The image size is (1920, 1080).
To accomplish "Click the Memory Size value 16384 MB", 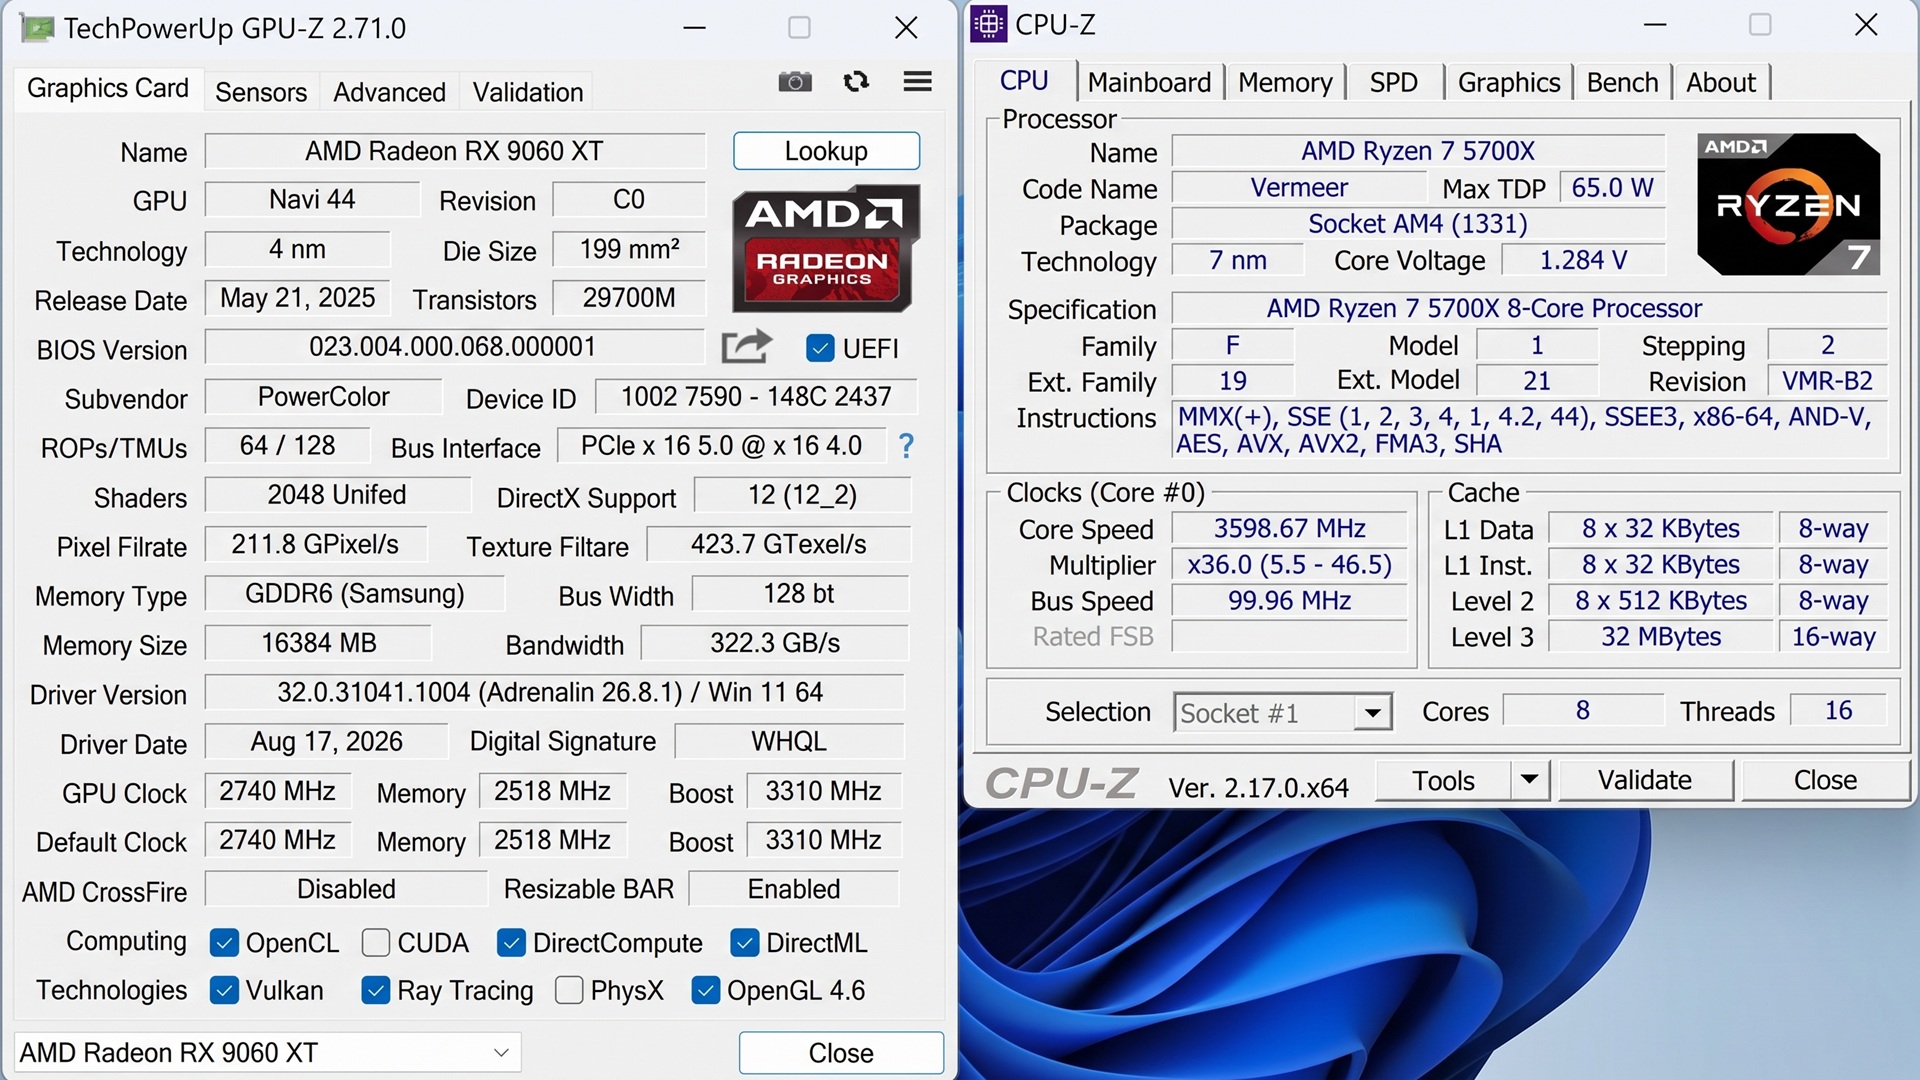I will tap(318, 643).
